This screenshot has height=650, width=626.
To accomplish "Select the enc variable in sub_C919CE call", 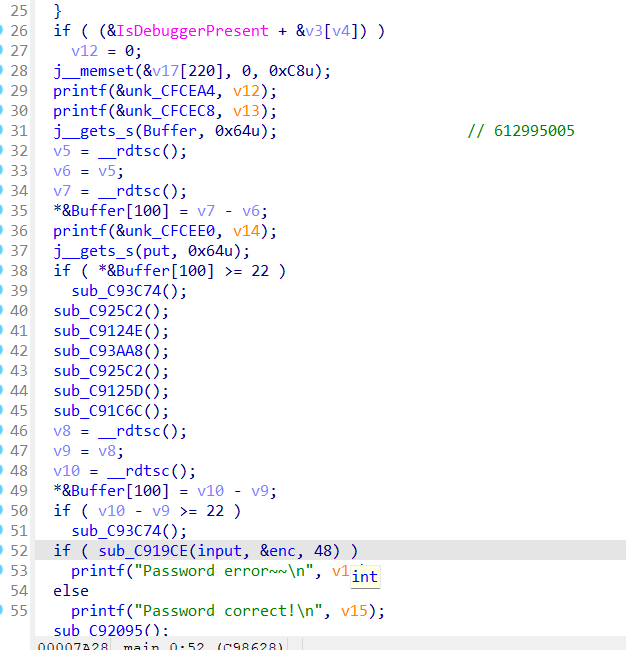I will tap(270, 551).
